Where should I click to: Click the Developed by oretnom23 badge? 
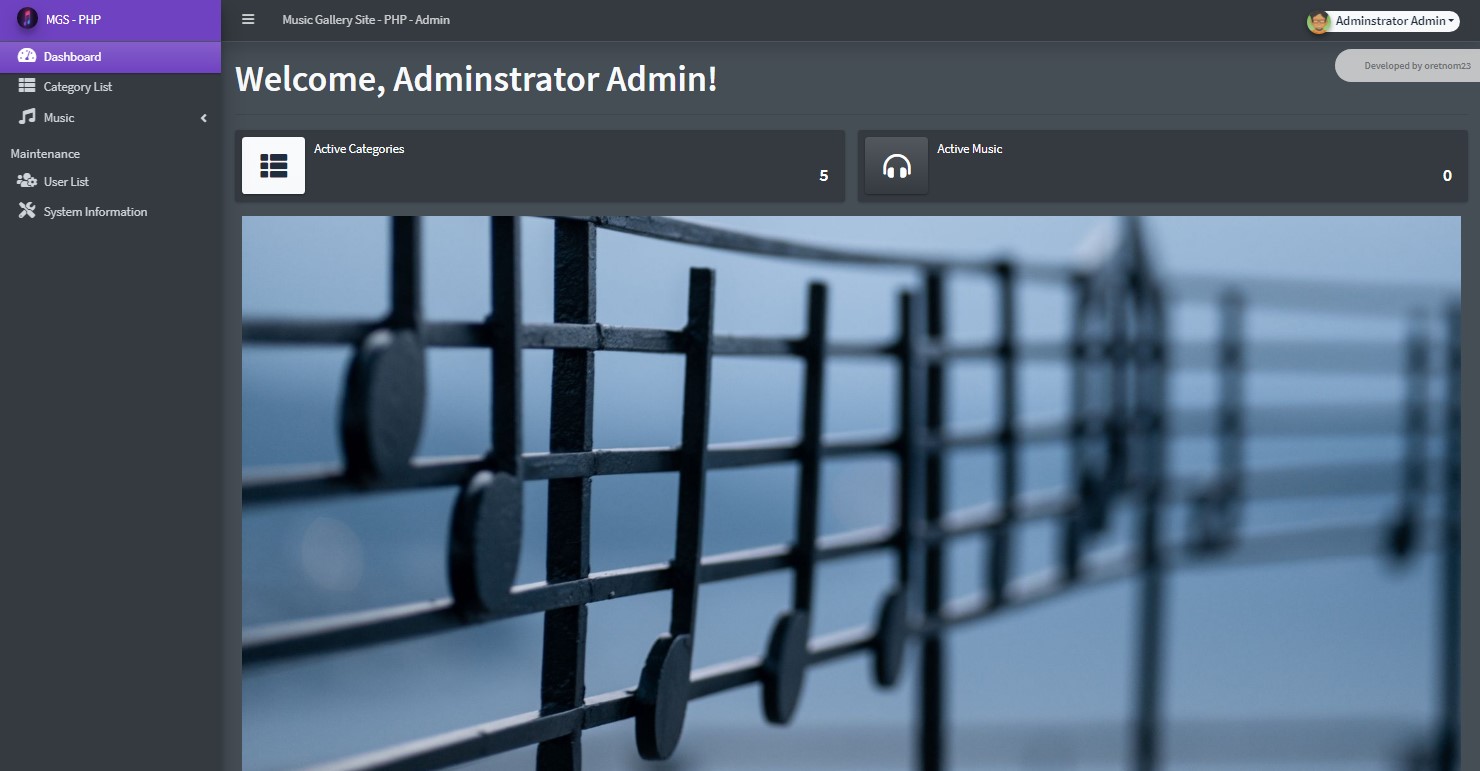(x=1410, y=66)
